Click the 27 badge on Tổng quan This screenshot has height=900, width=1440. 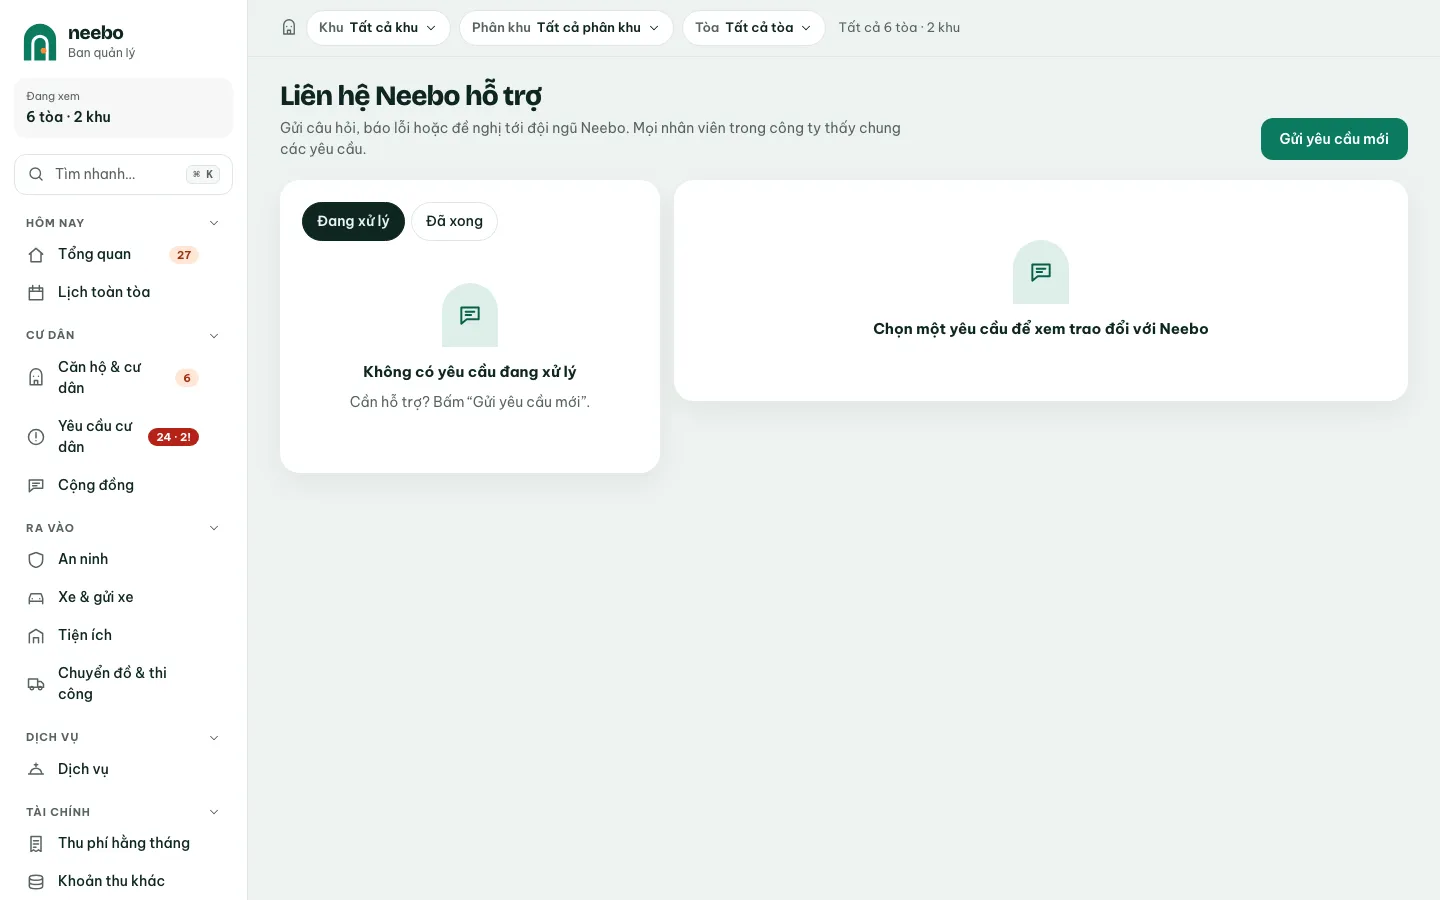[184, 255]
